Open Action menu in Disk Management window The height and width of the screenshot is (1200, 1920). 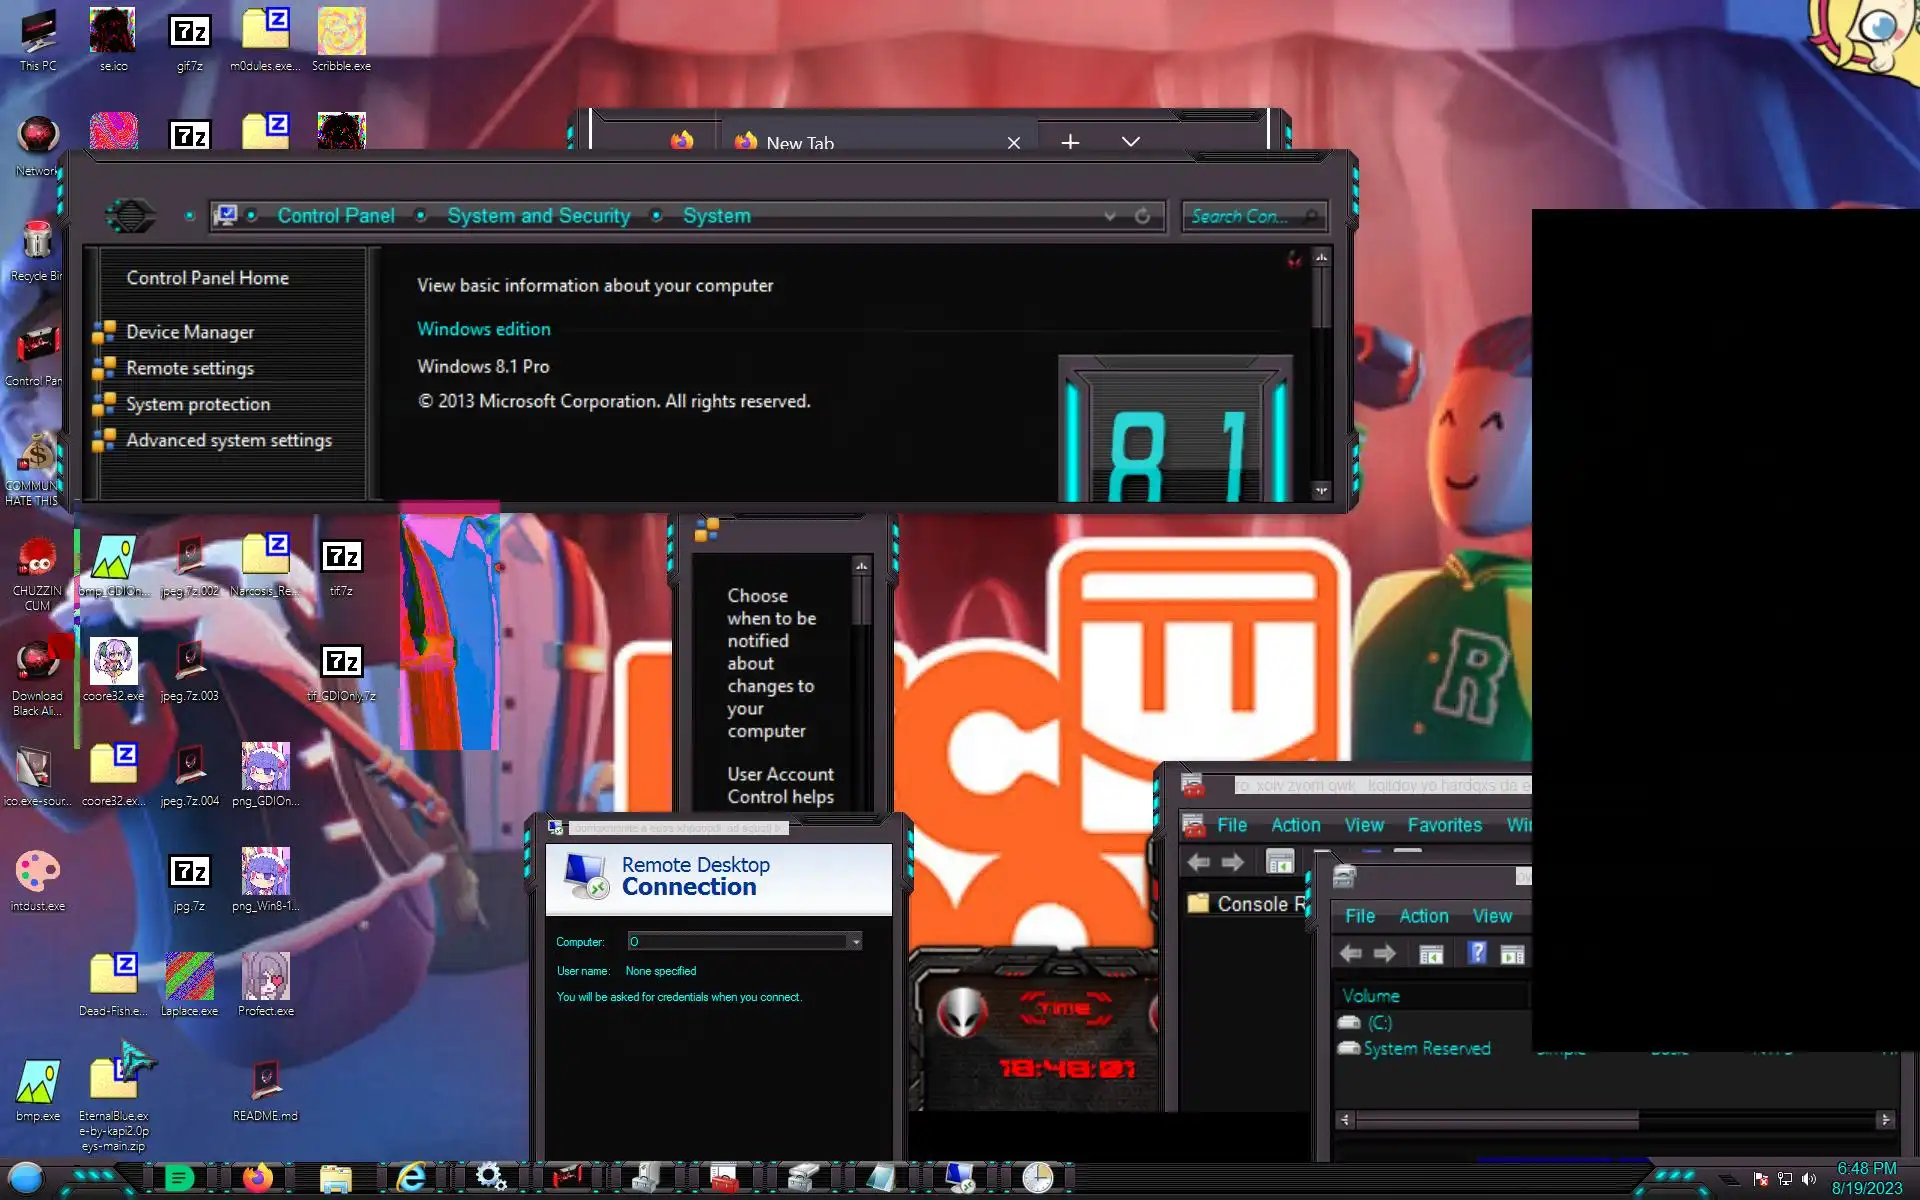(x=1423, y=916)
